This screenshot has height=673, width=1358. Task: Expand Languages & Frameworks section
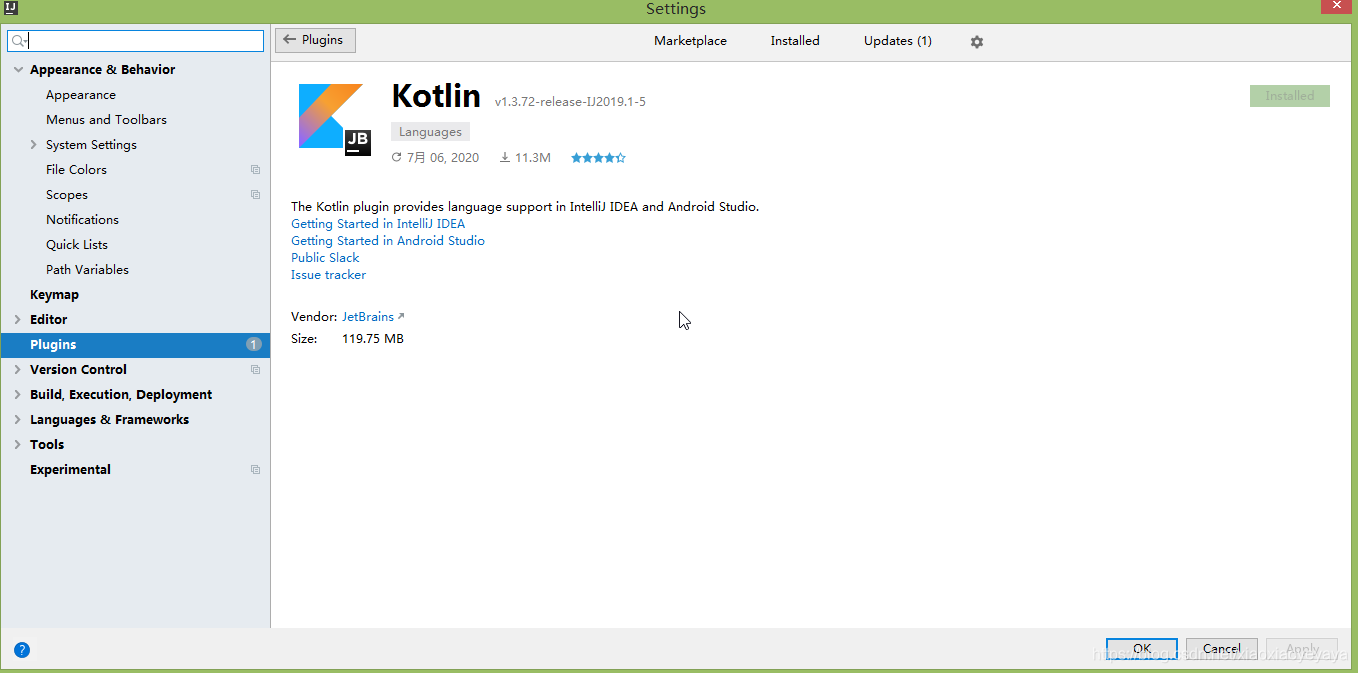coord(18,420)
